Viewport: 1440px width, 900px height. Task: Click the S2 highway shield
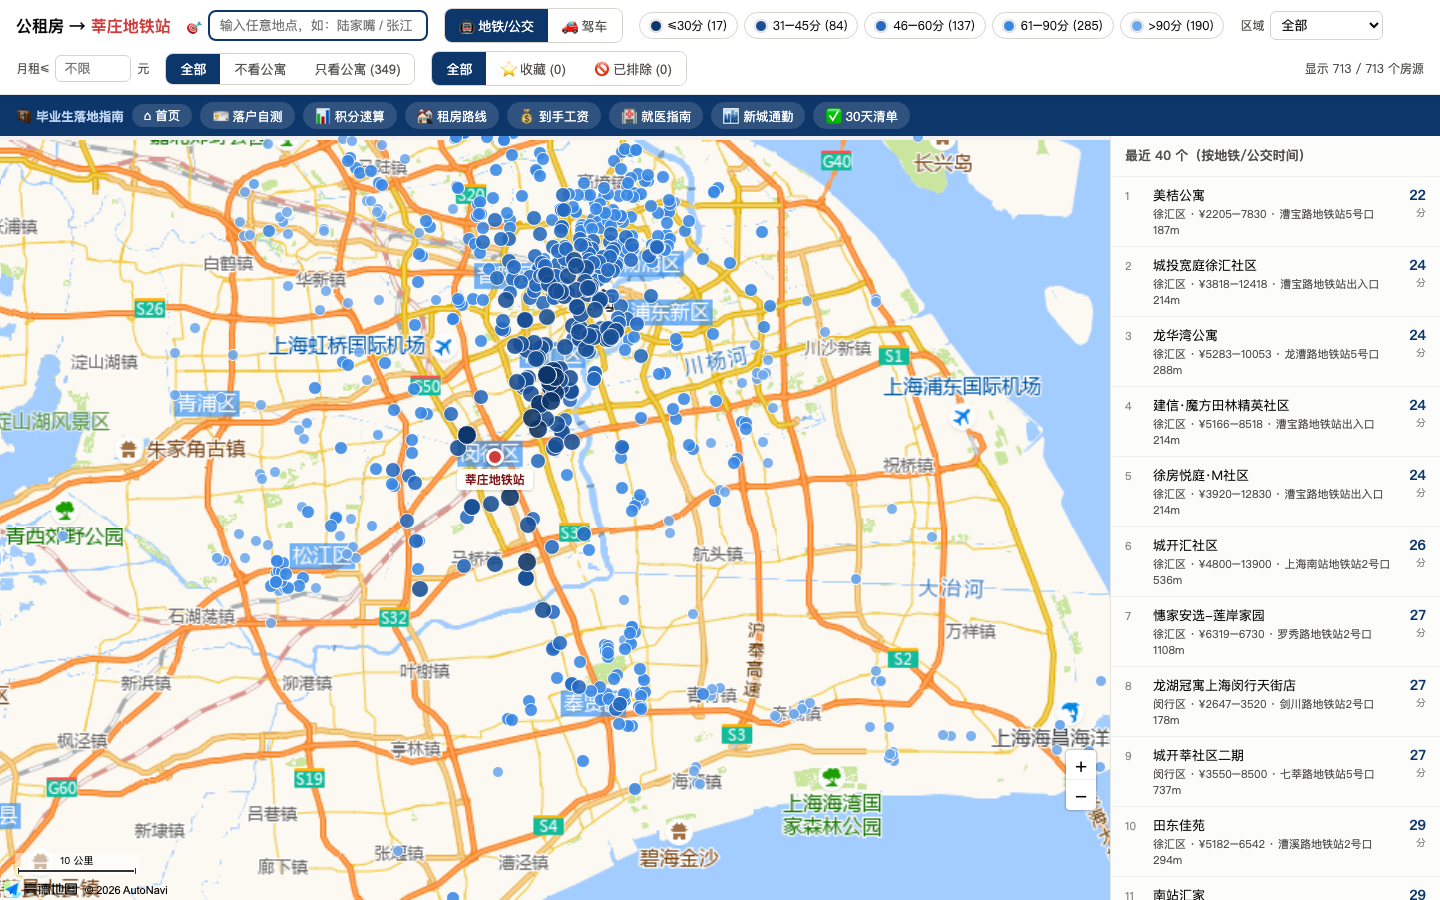tap(903, 659)
